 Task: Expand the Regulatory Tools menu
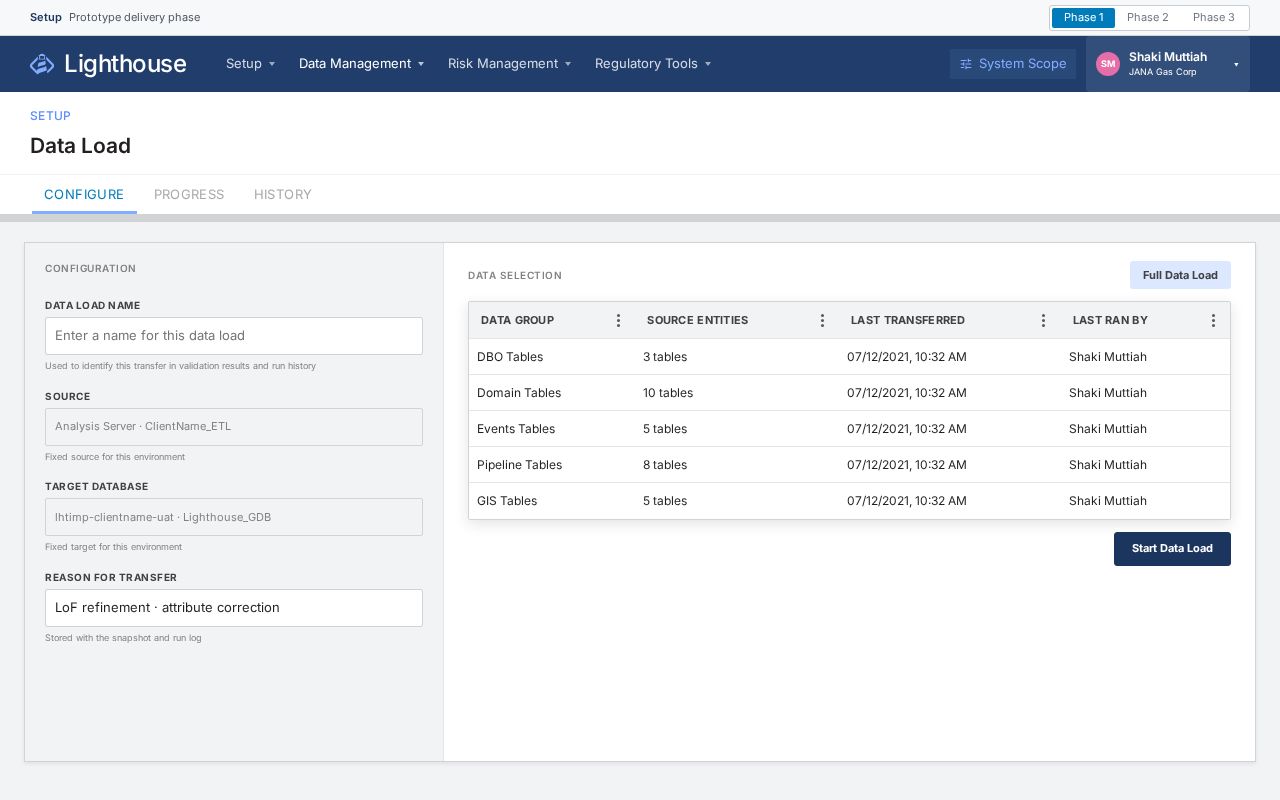coord(653,64)
